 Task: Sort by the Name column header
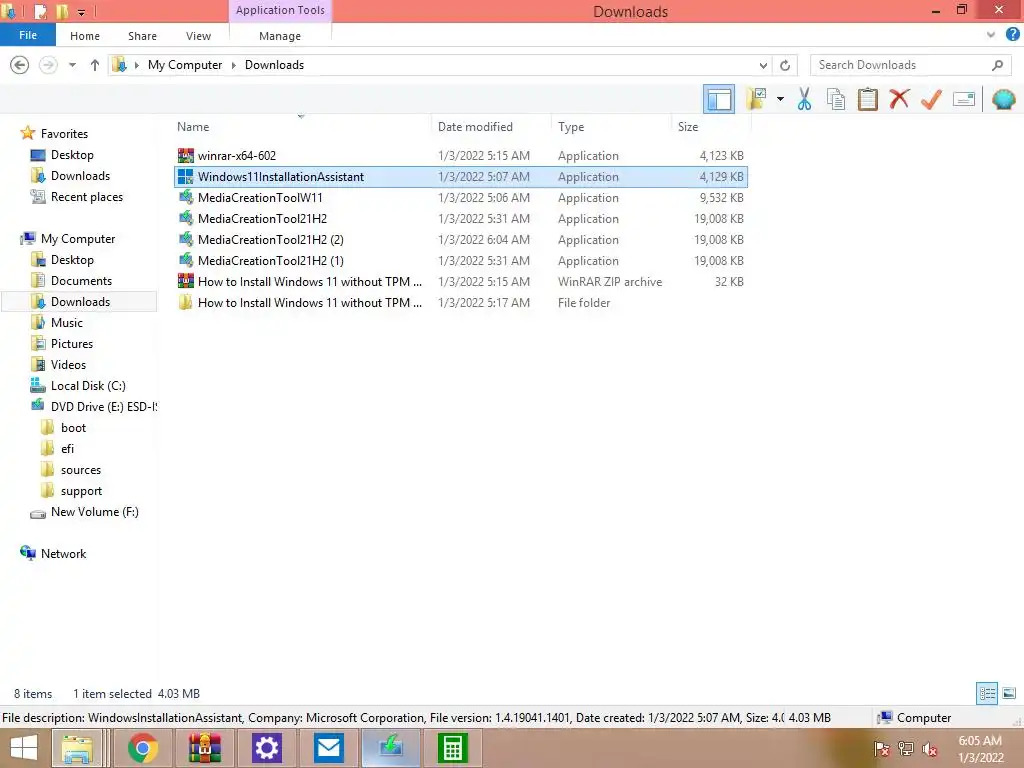tap(193, 127)
